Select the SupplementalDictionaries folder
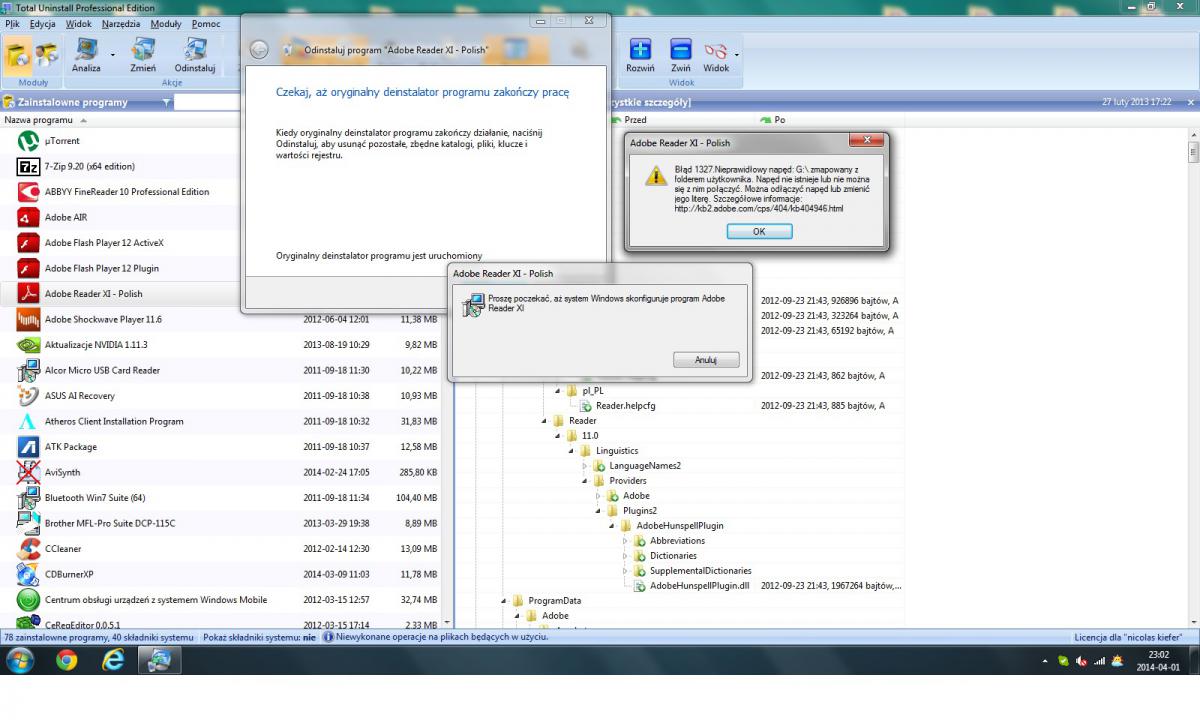The height and width of the screenshot is (720, 1200). tap(699, 571)
